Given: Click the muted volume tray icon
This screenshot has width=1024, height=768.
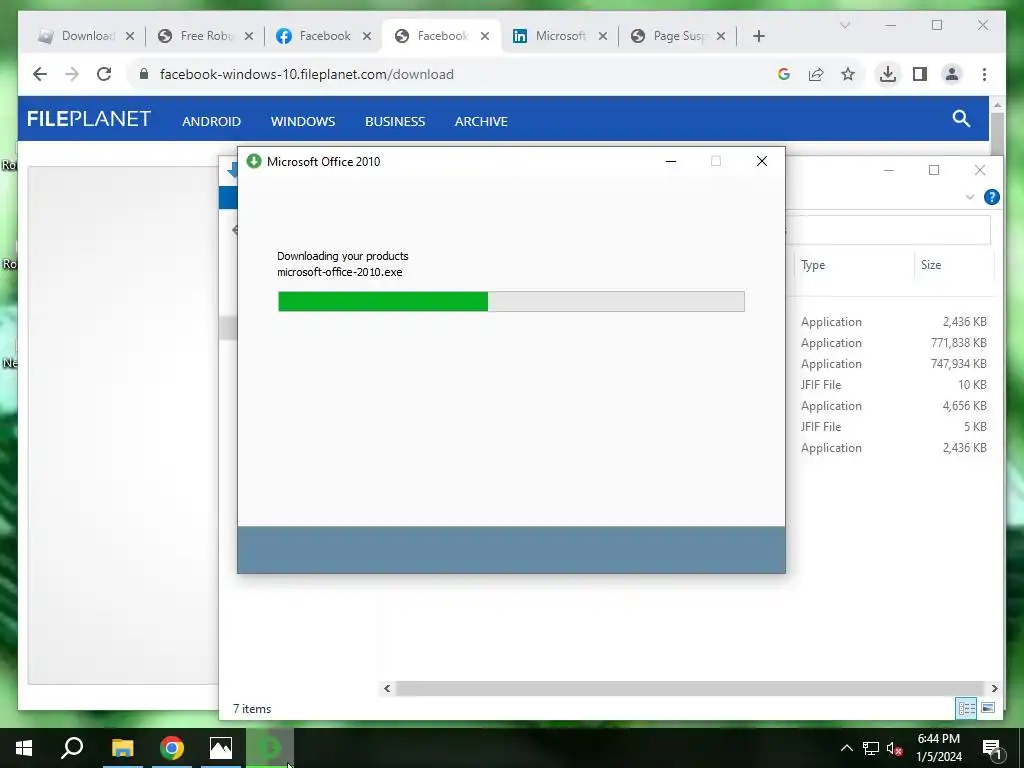Looking at the screenshot, I should pos(895,748).
